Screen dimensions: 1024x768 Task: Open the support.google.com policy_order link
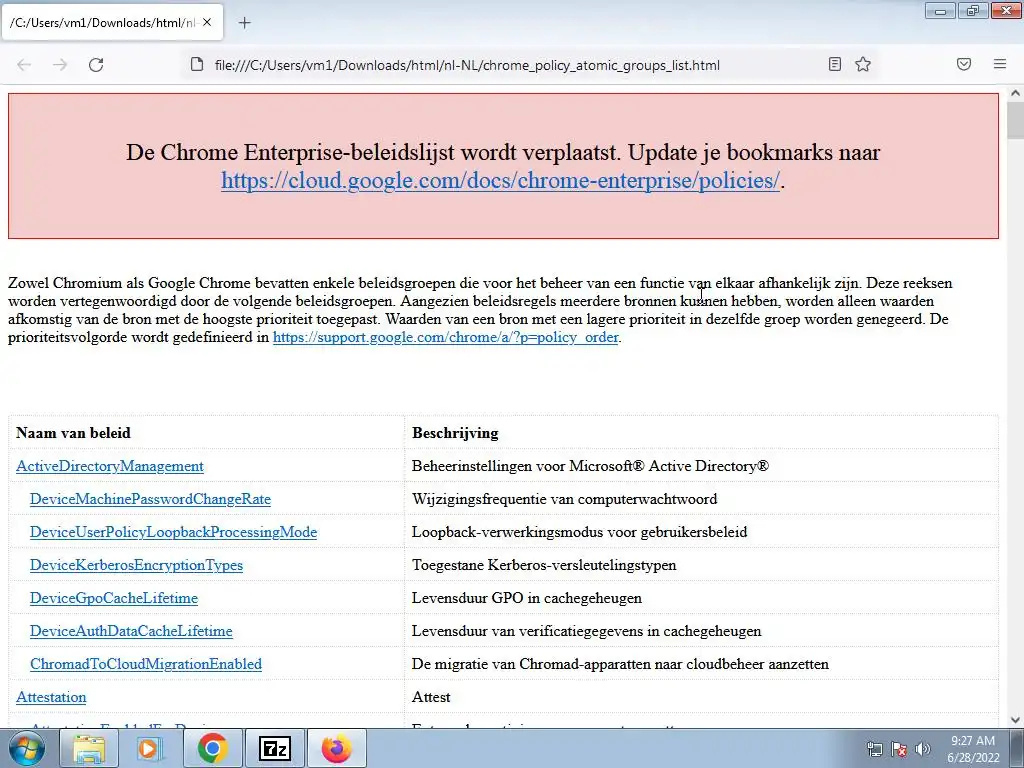pos(445,337)
